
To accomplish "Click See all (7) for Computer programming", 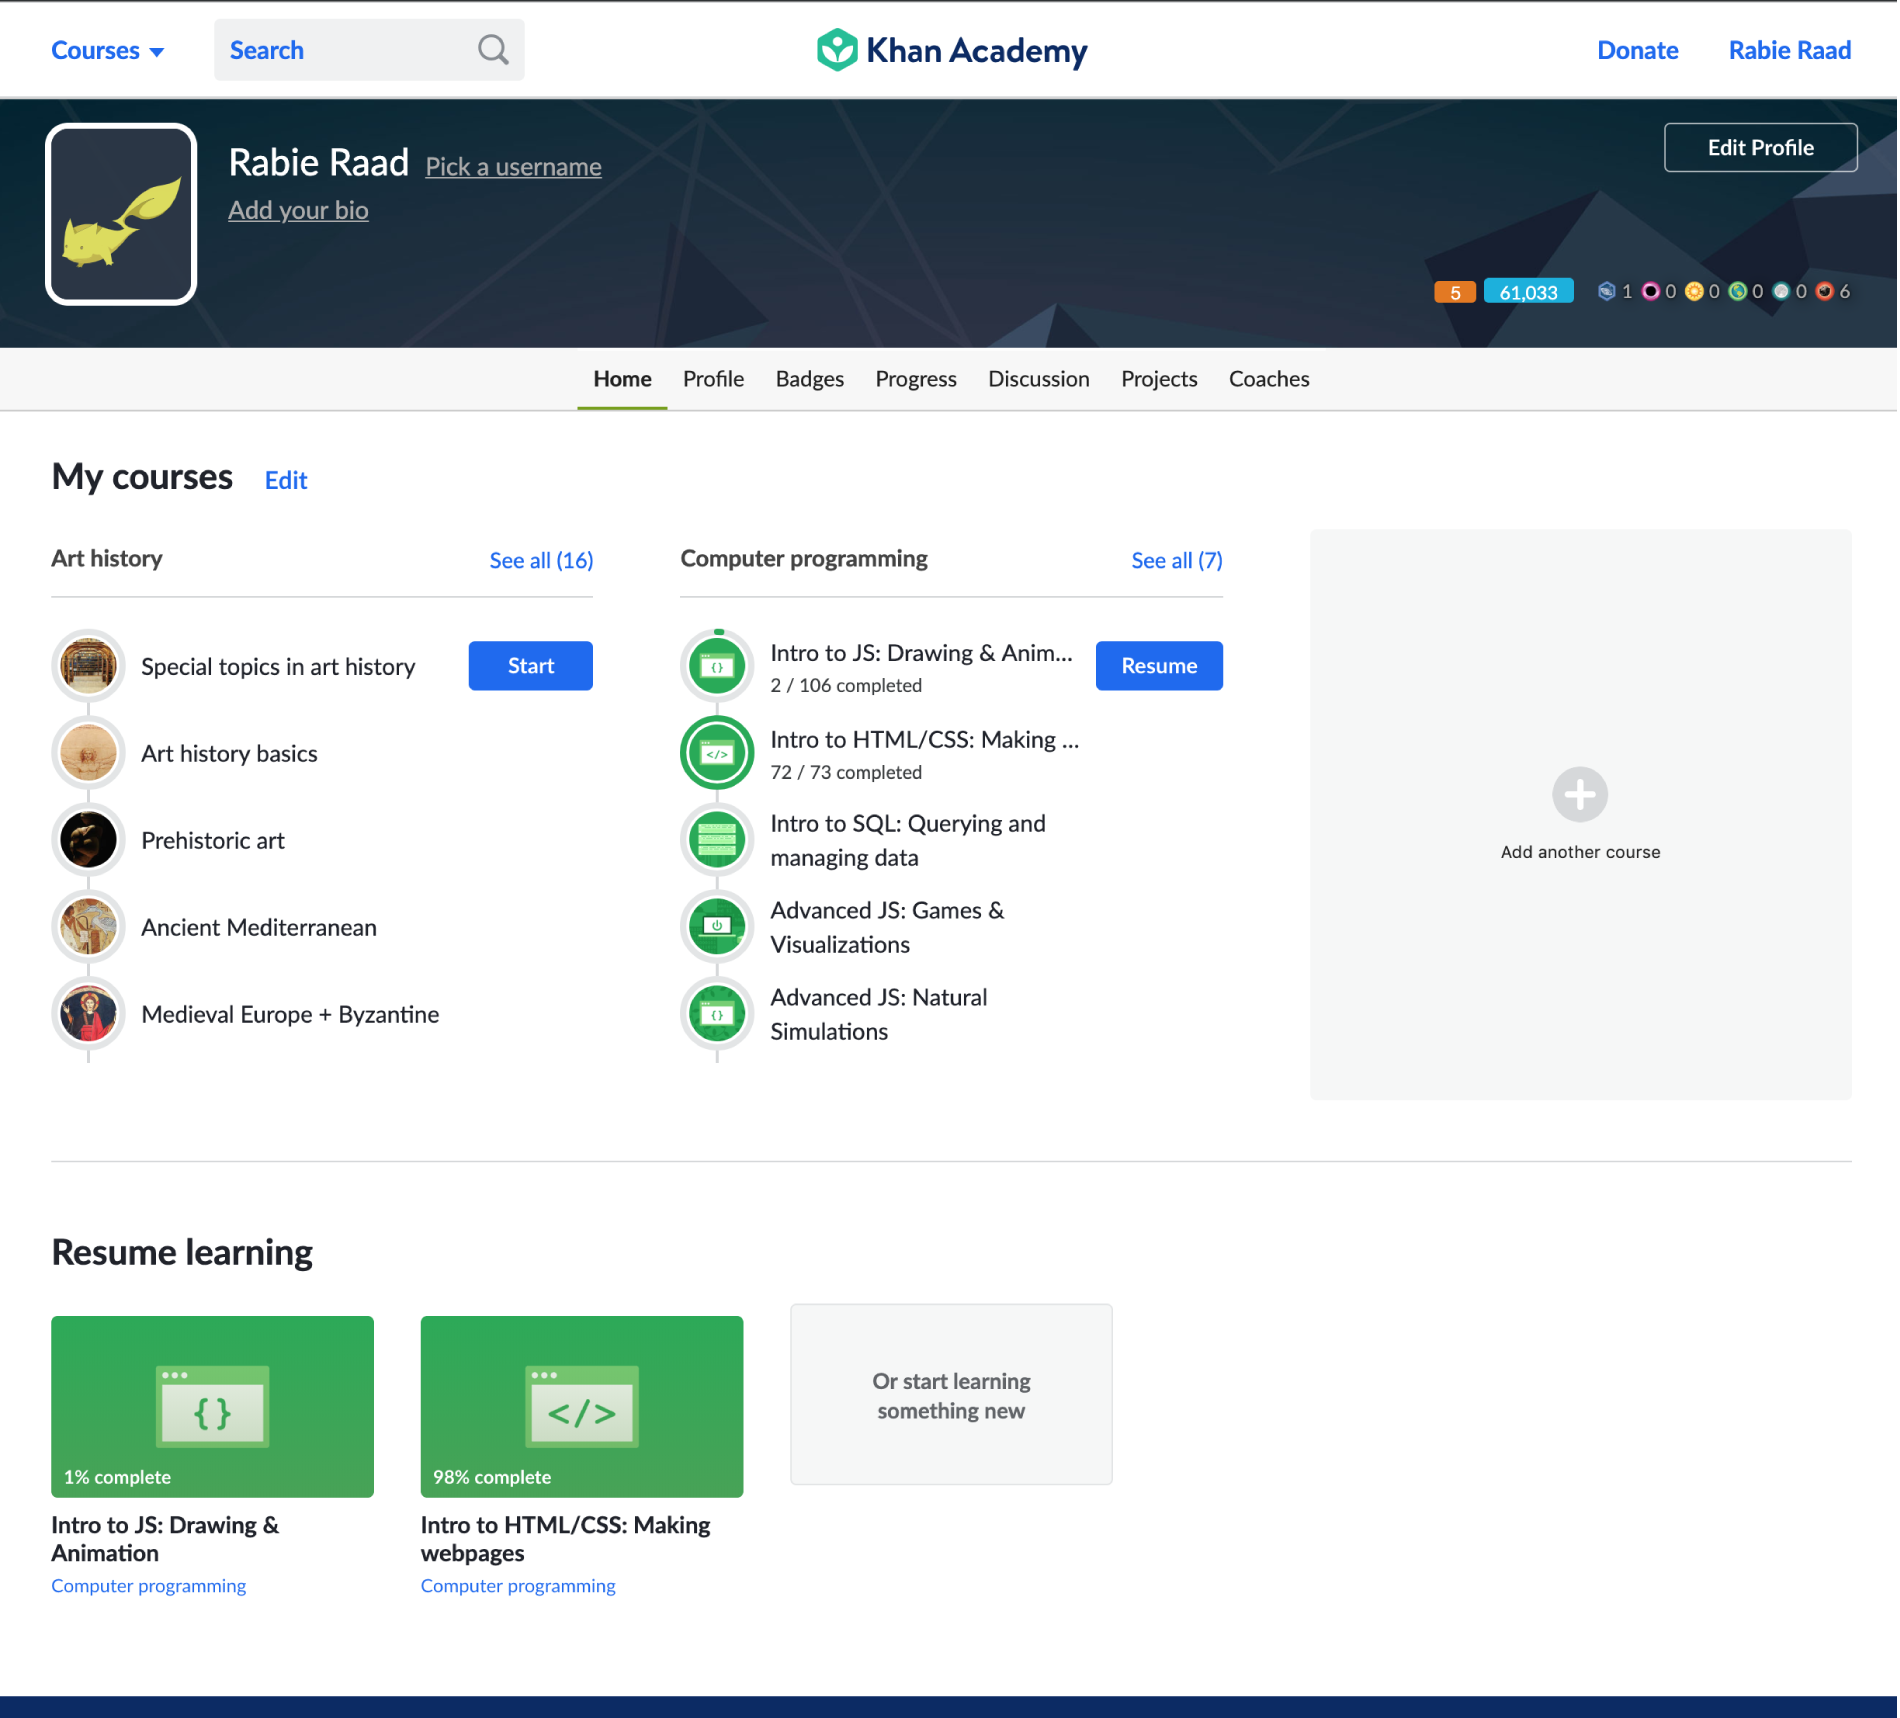I will (x=1177, y=560).
